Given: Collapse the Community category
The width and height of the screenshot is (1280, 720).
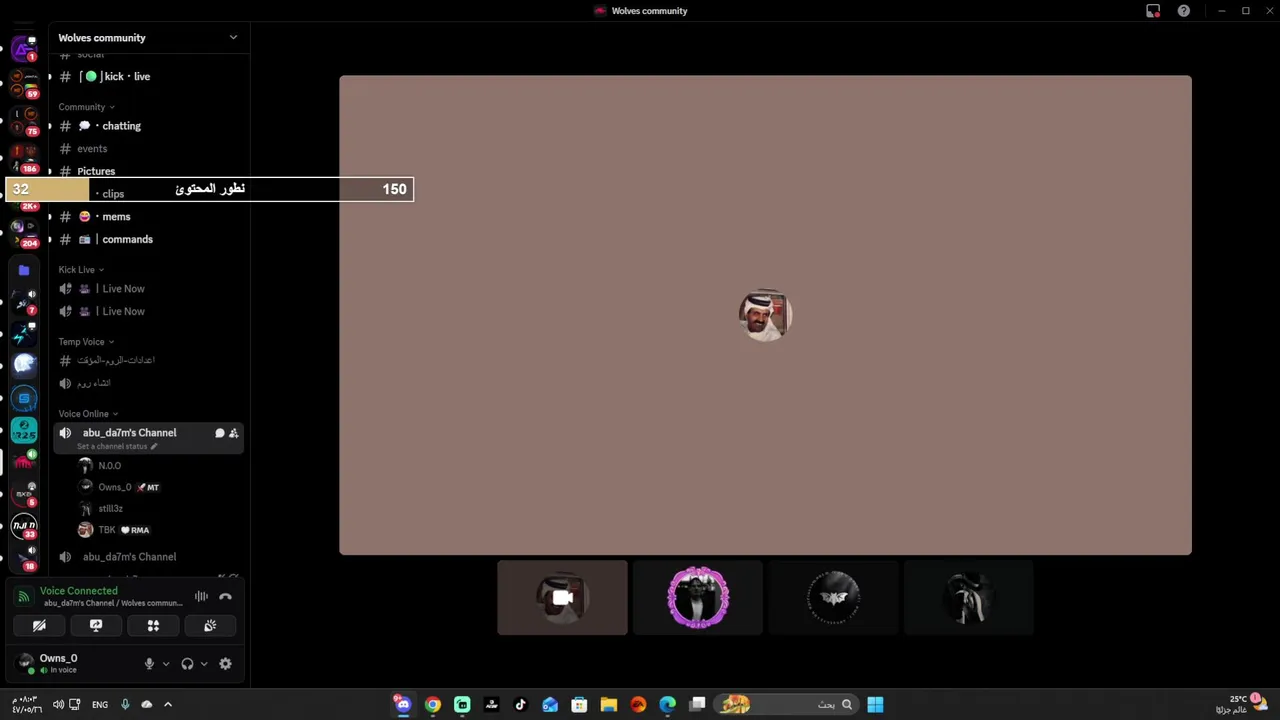Looking at the screenshot, I should pos(86,107).
